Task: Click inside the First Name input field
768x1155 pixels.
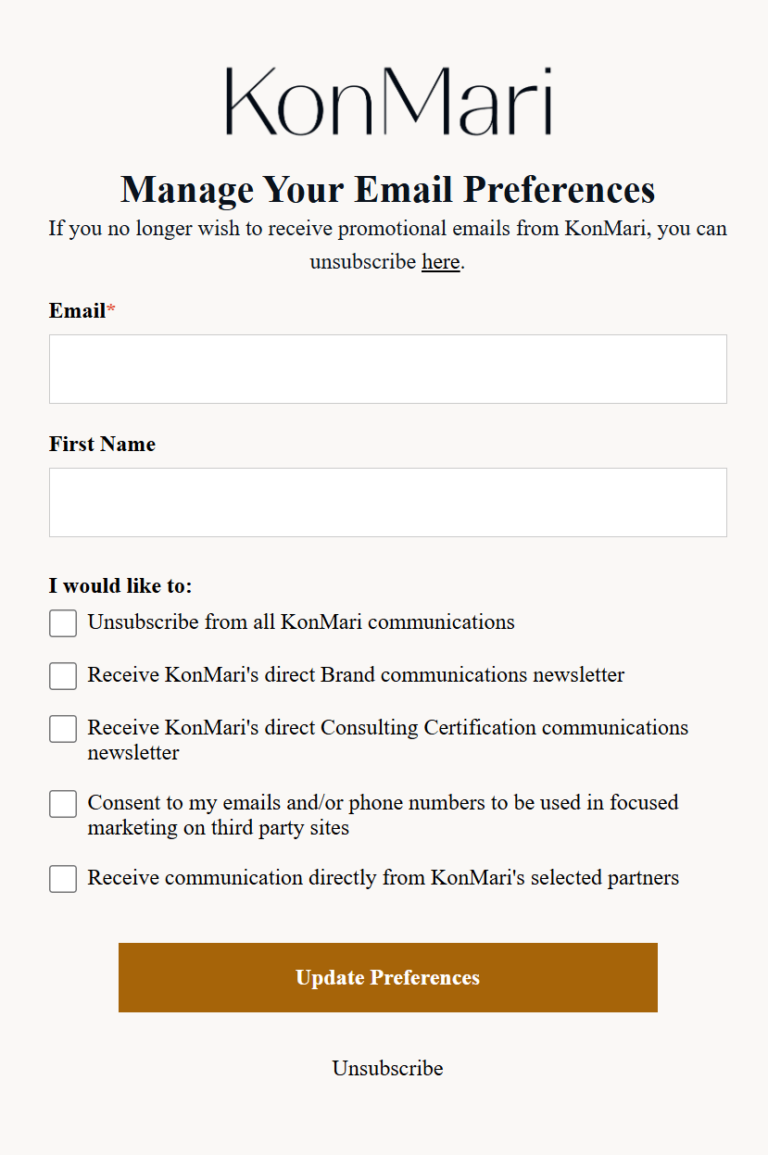Action: pyautogui.click(x=388, y=501)
